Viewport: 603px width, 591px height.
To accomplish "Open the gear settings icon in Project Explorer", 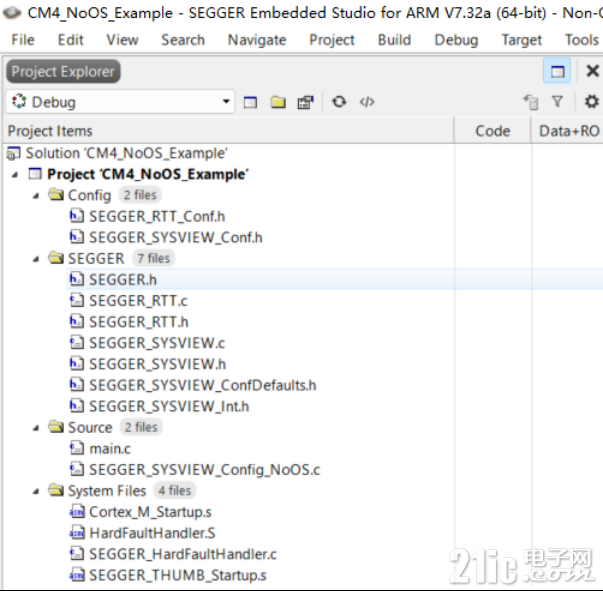I will coord(591,102).
